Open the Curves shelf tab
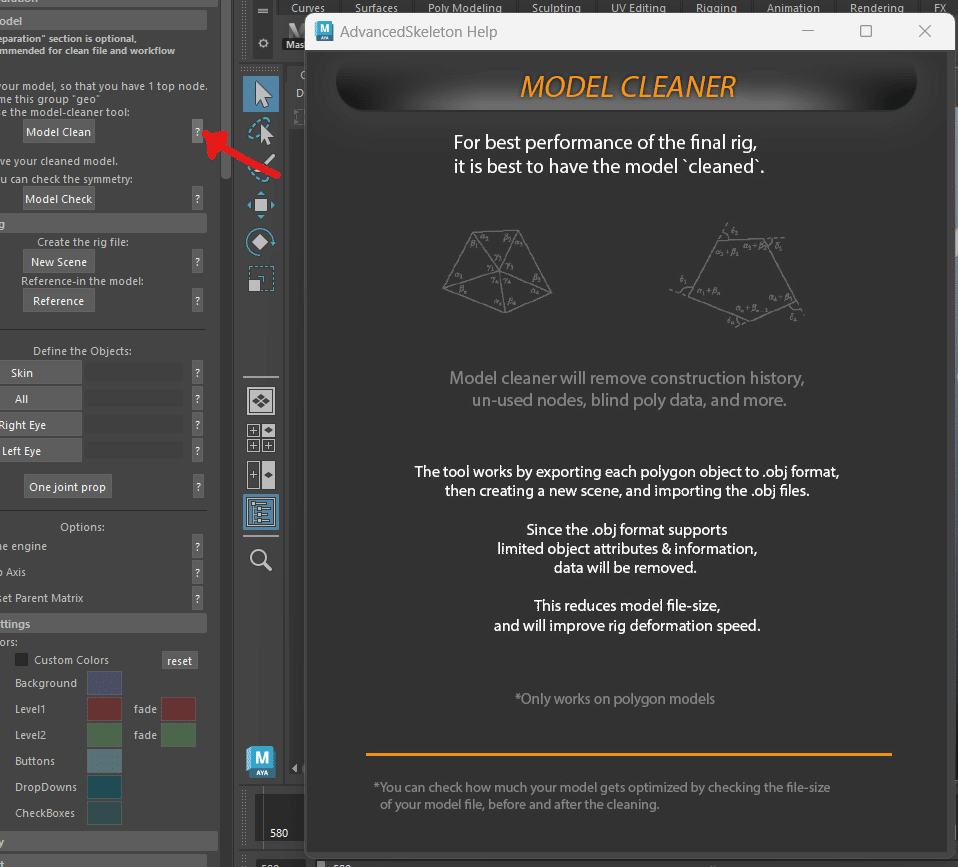 click(308, 8)
